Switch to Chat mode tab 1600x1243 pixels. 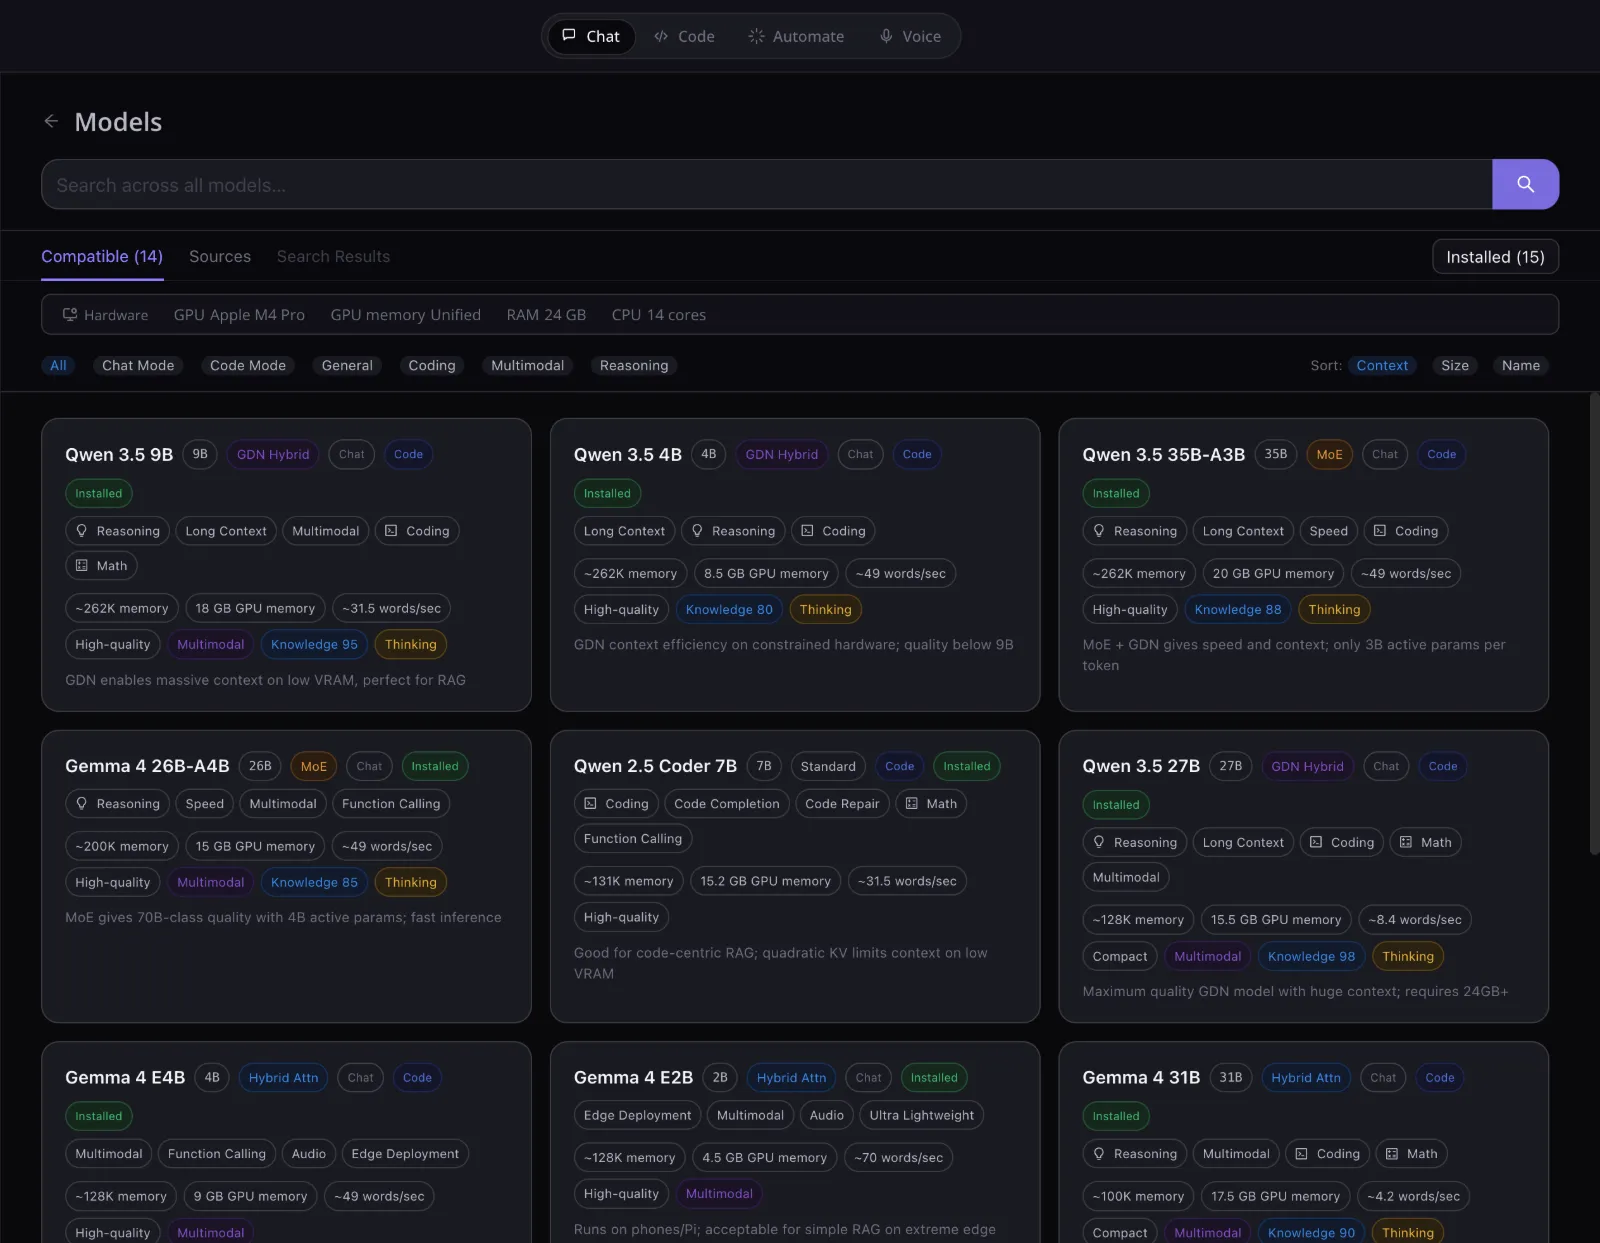(x=591, y=36)
